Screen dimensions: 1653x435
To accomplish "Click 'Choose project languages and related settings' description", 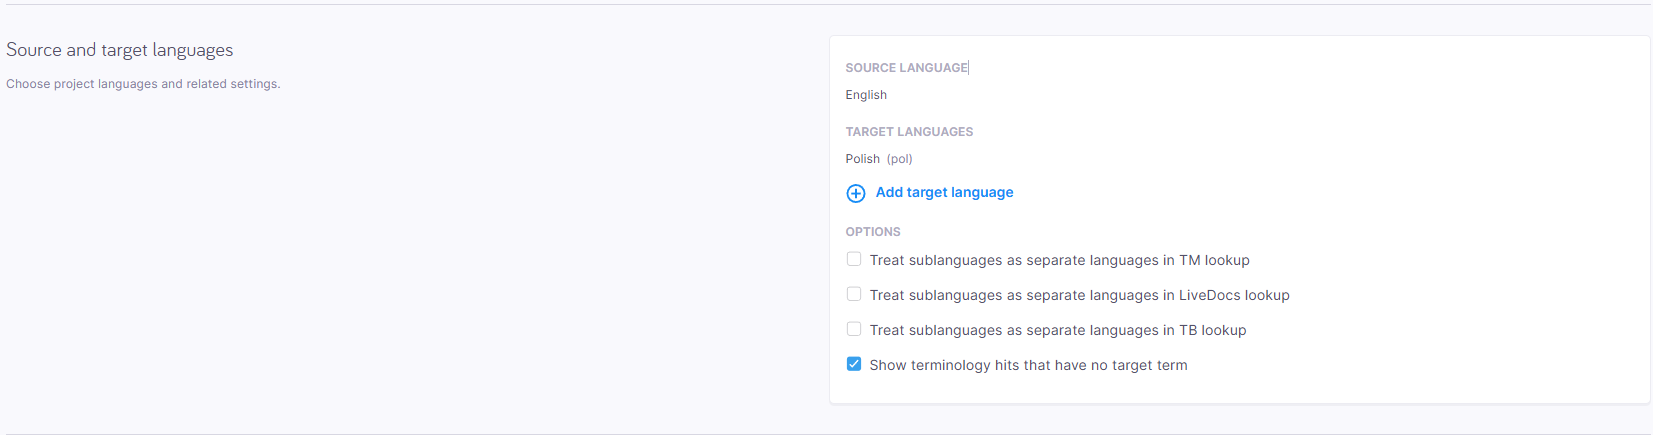I will [143, 84].
